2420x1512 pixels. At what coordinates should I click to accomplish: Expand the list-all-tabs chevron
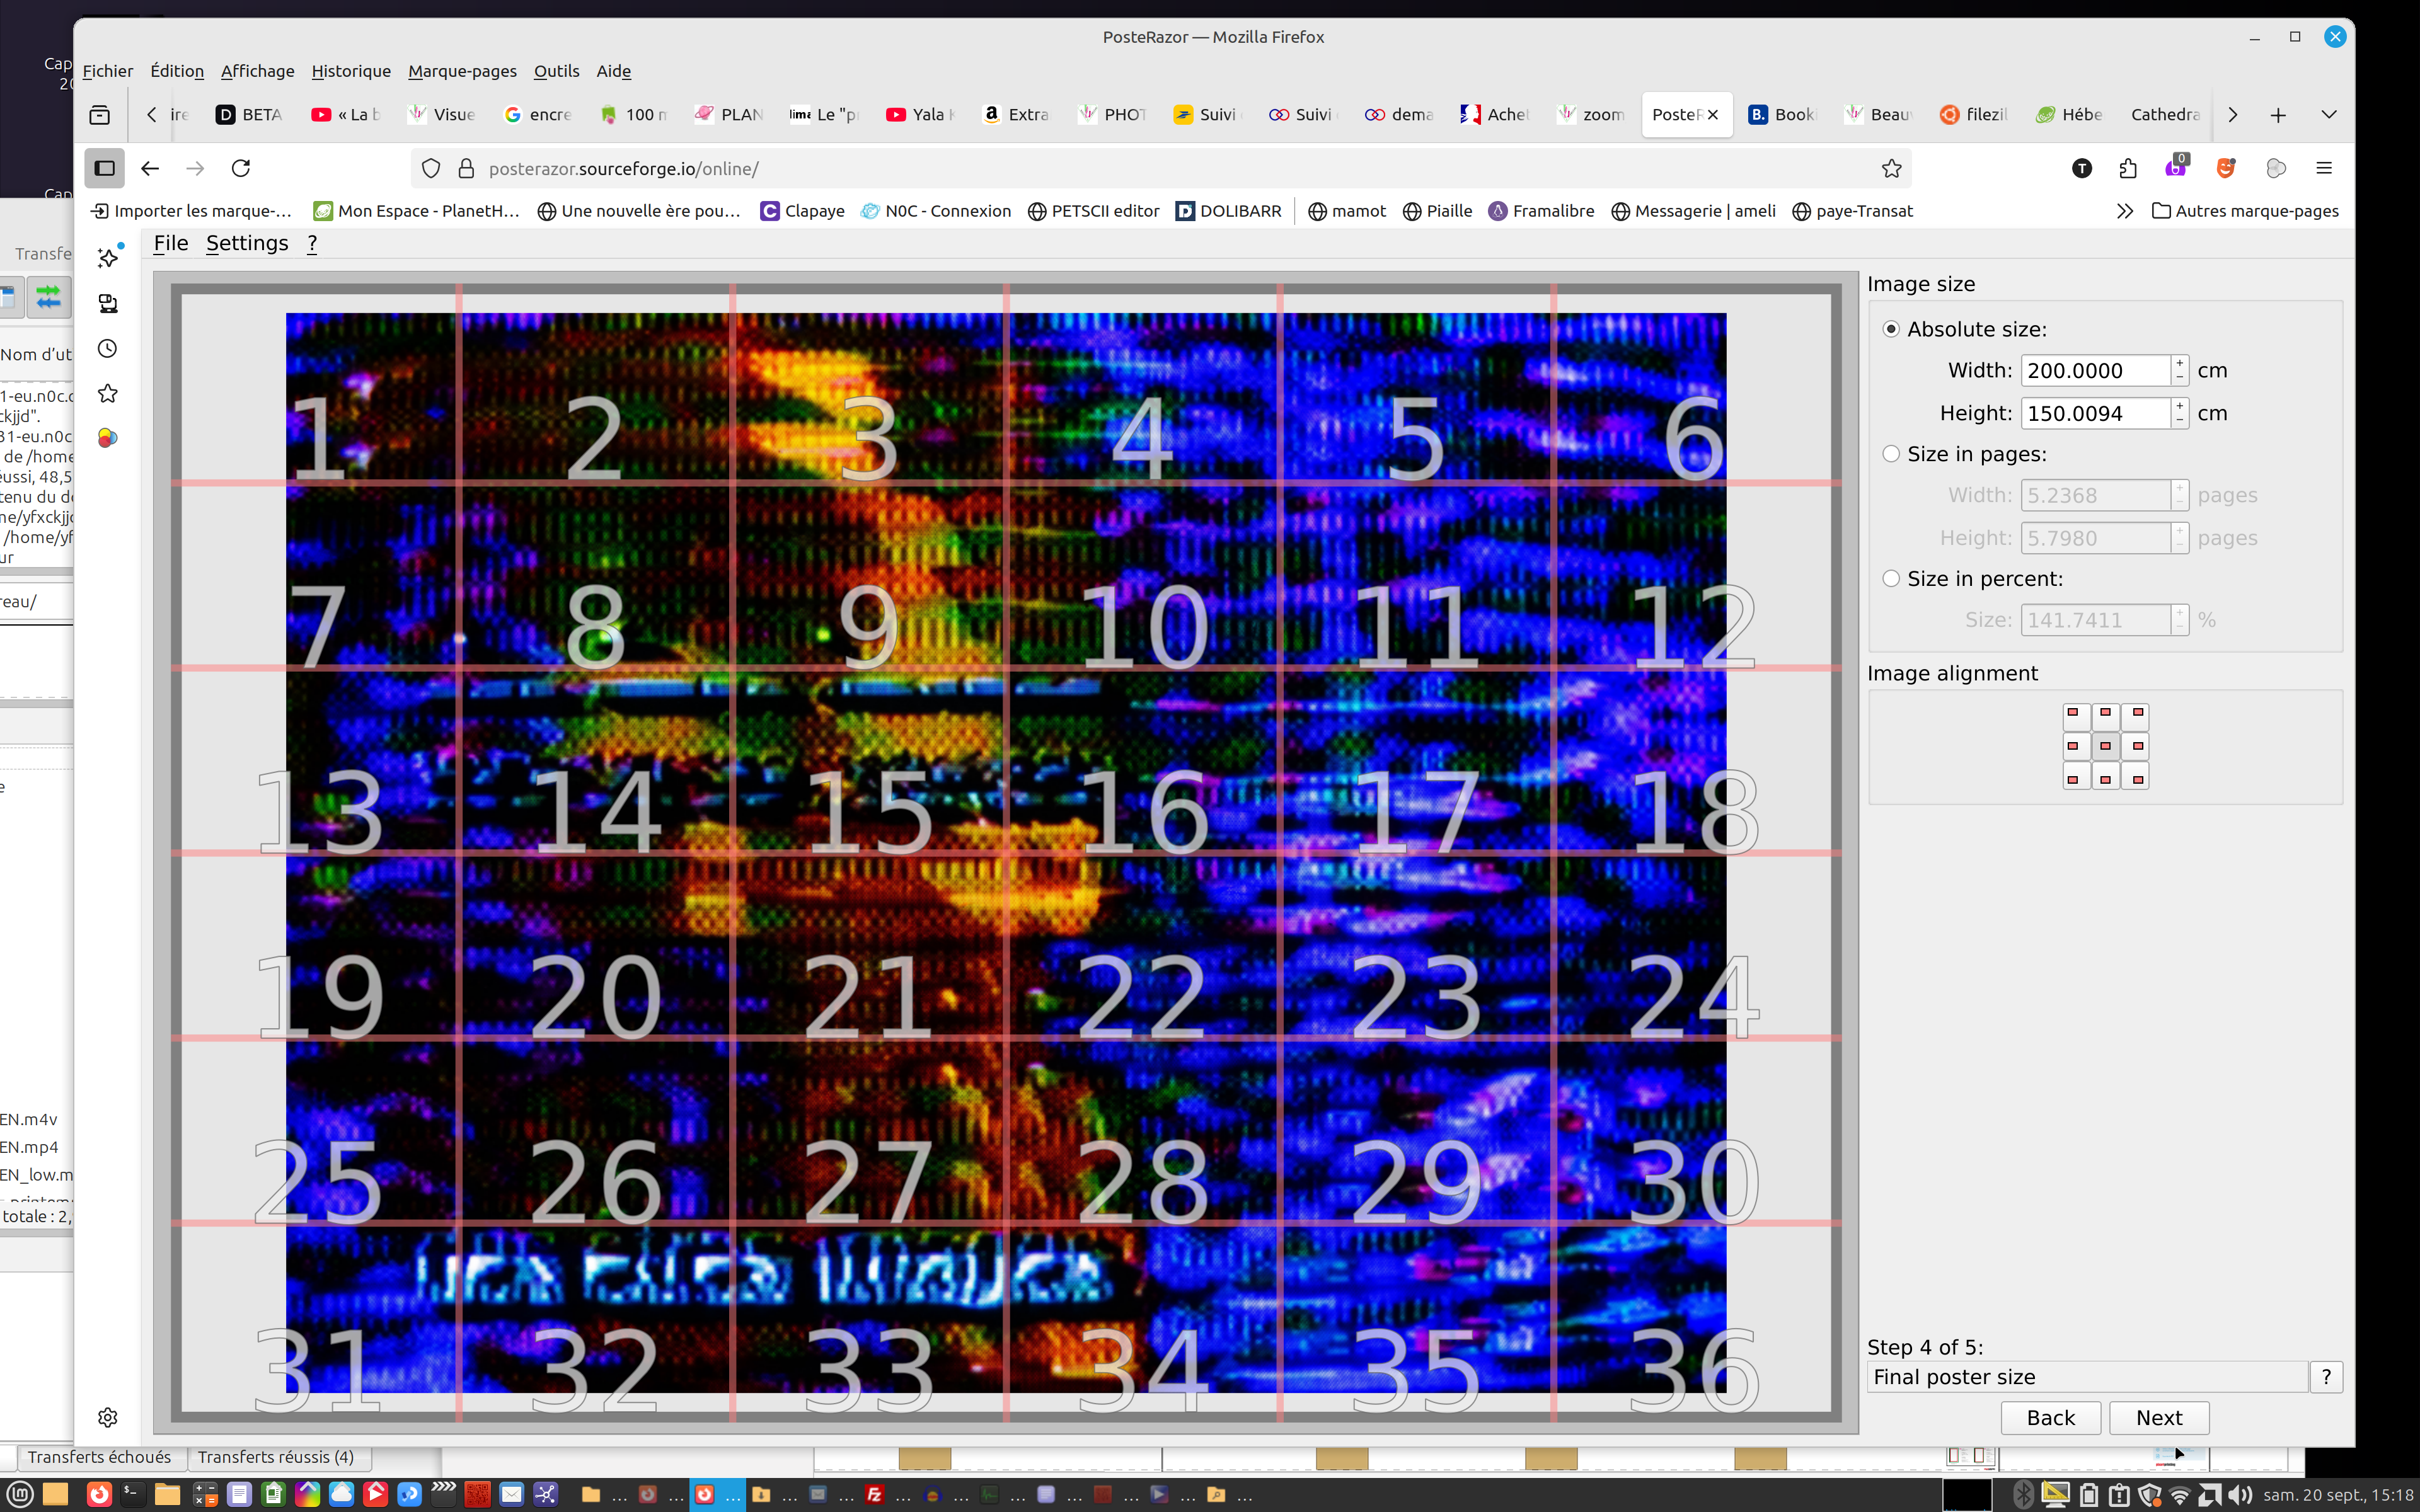coord(2329,115)
